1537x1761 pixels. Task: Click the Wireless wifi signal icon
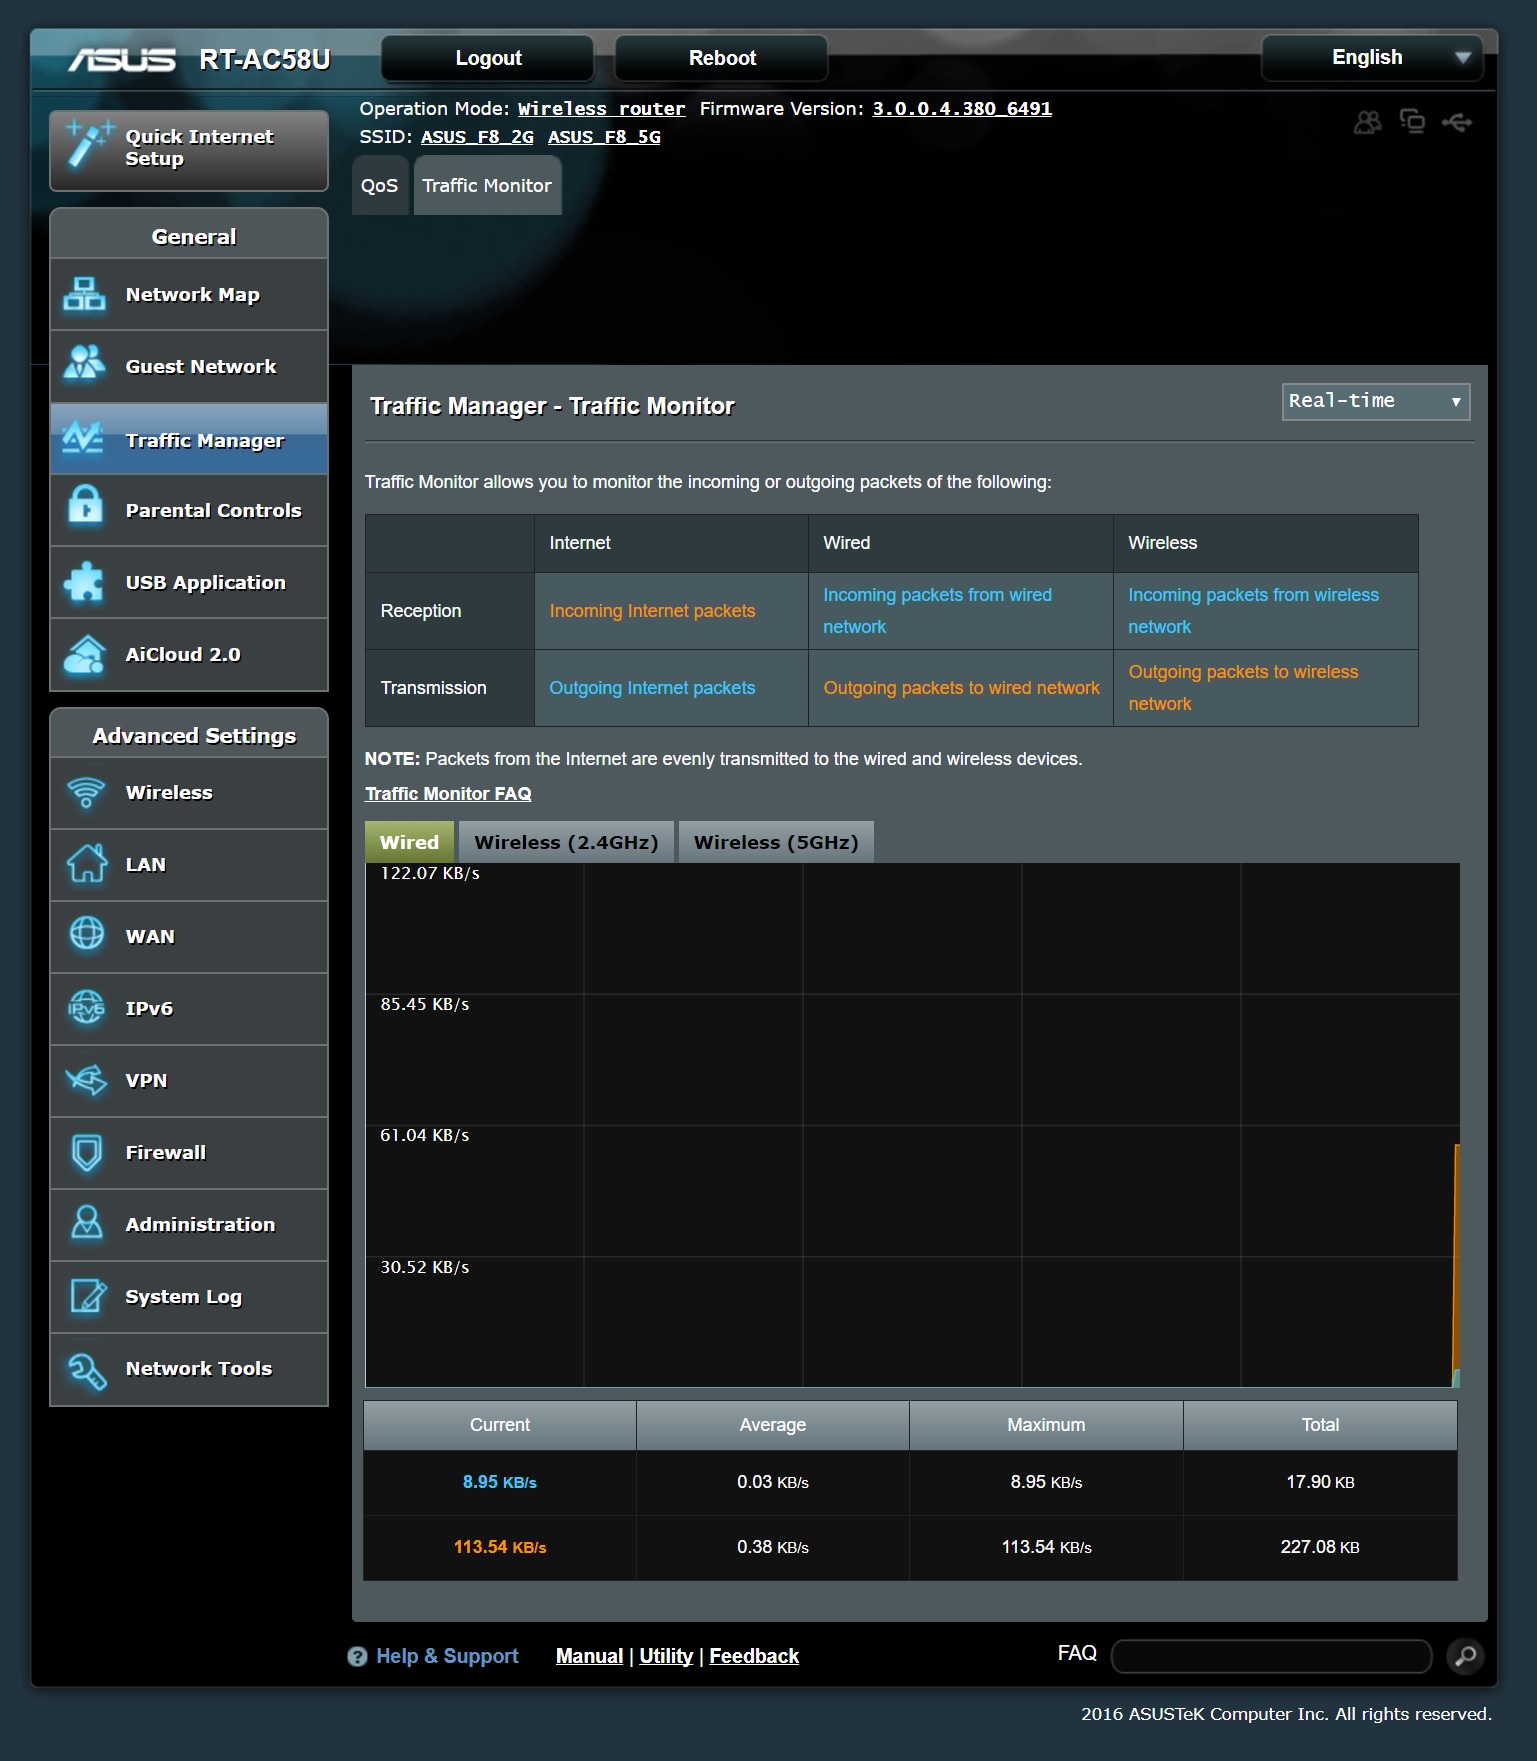pyautogui.click(x=87, y=792)
